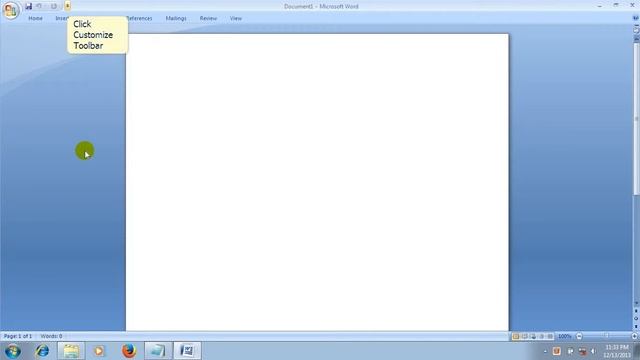640x360 pixels.
Task: Open the Customize Quick Access Toolbar dropdown
Action: pyautogui.click(x=67, y=6)
